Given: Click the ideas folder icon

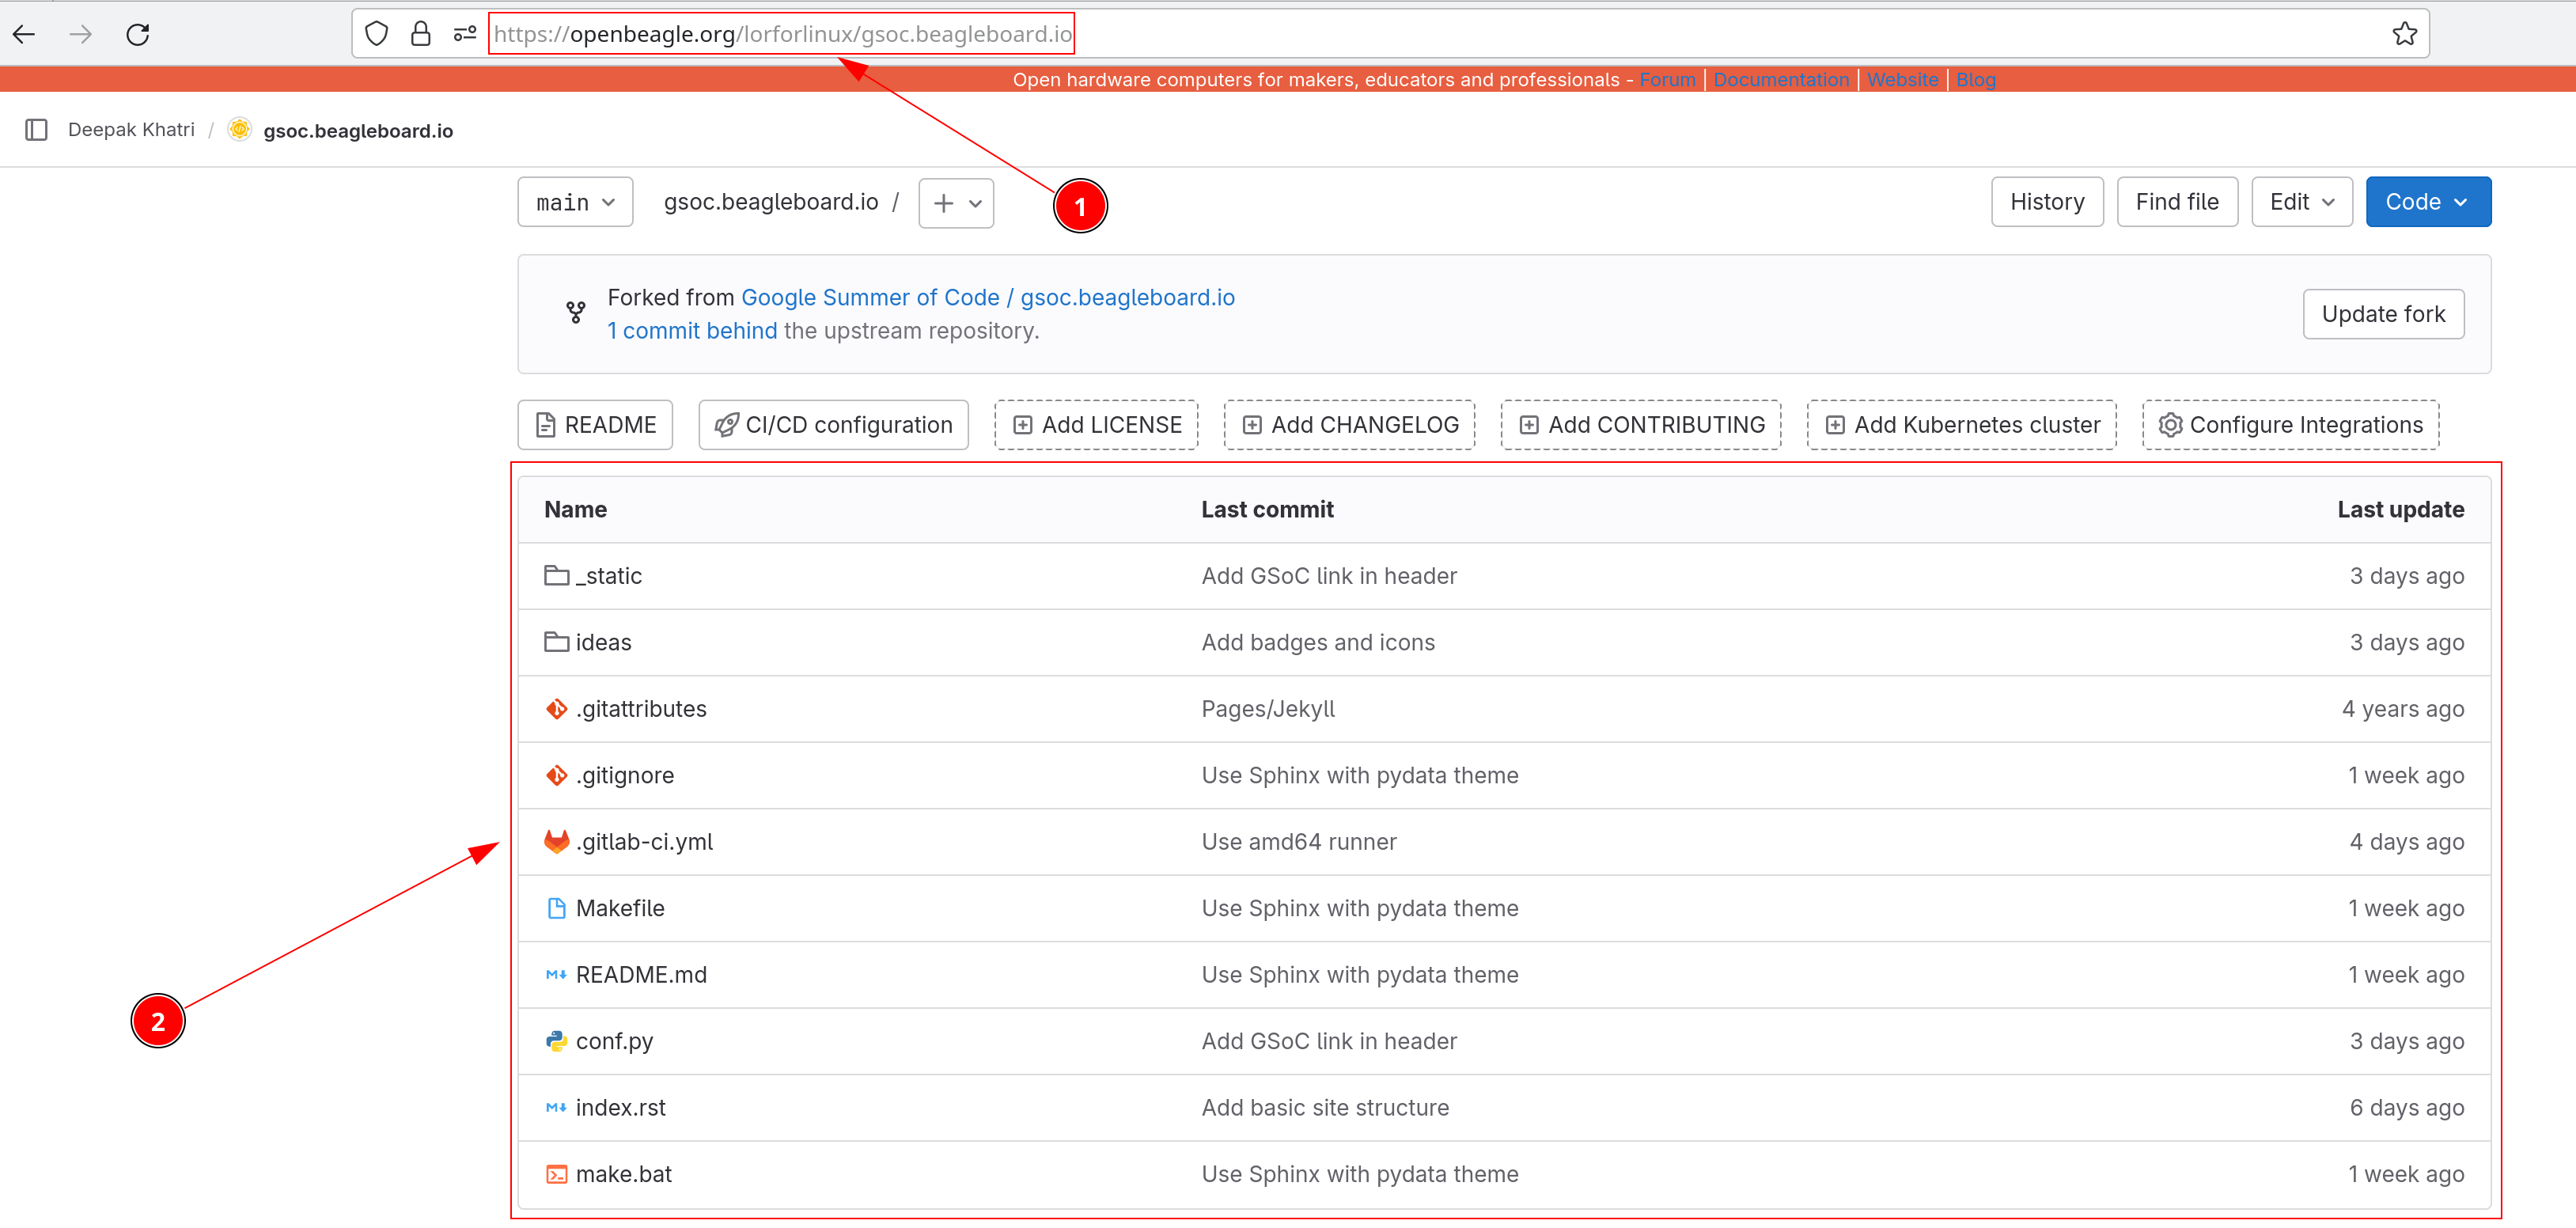Looking at the screenshot, I should (x=557, y=642).
